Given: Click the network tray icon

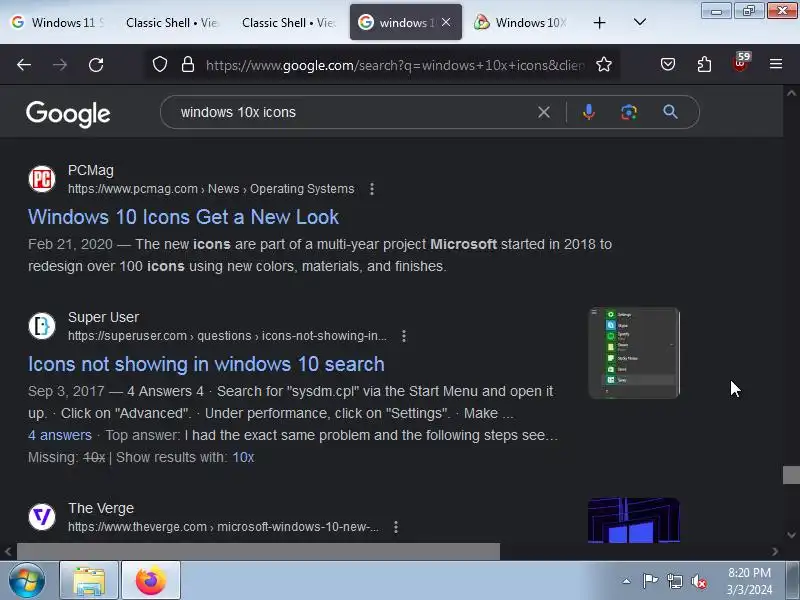Looking at the screenshot, I should (x=675, y=581).
